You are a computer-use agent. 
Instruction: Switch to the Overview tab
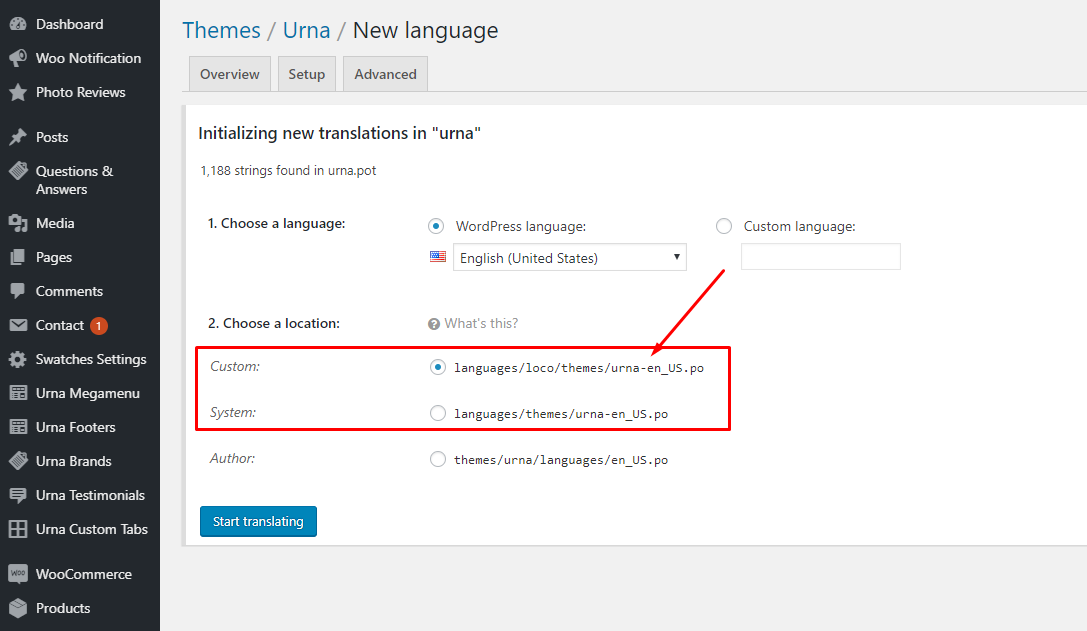coord(229,74)
